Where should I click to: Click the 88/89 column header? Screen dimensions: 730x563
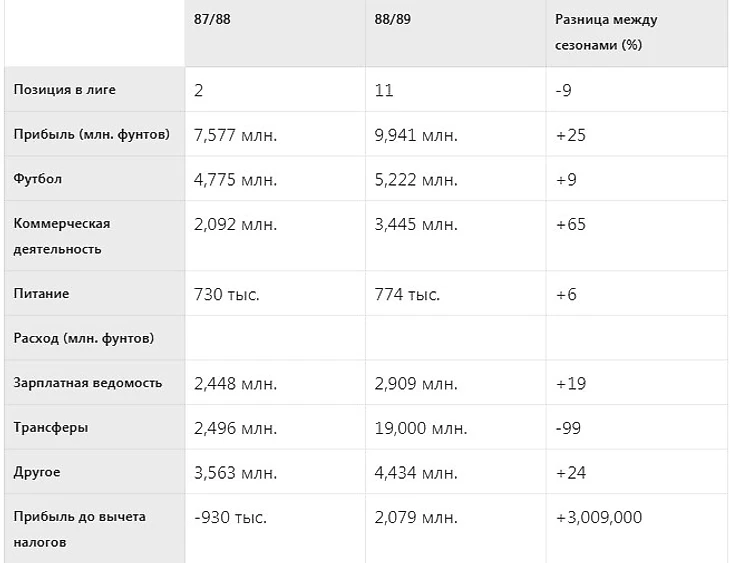(x=390, y=20)
